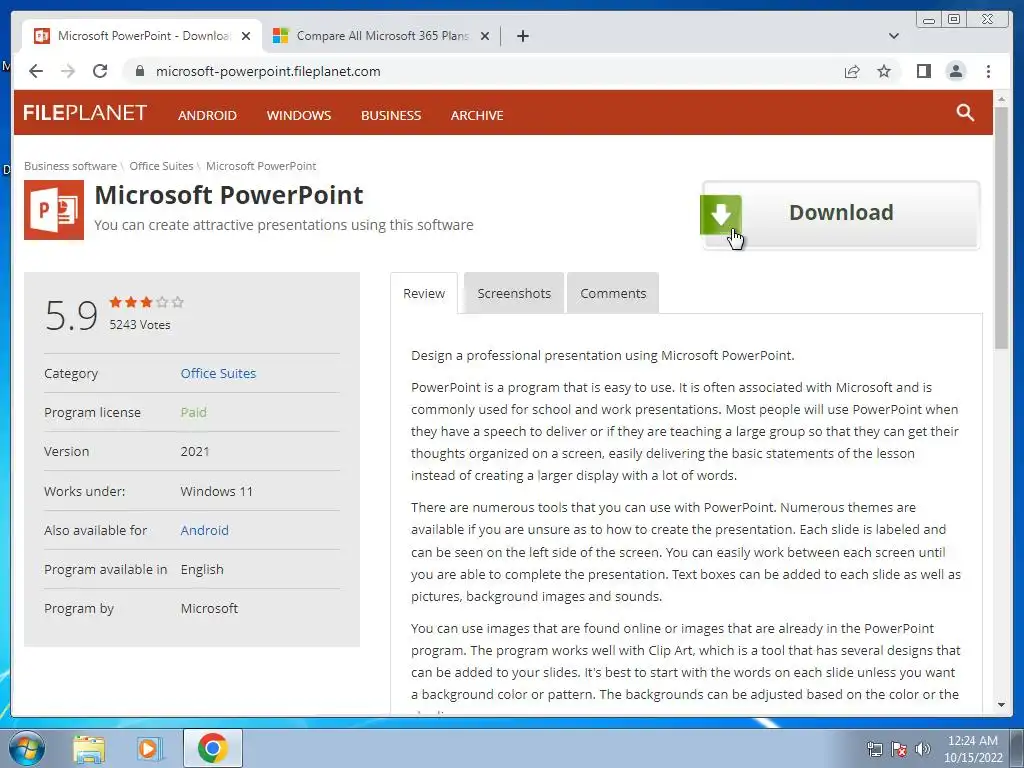Viewport: 1024px width, 768px height.
Task: Open the Windows Start button
Action: click(x=26, y=748)
